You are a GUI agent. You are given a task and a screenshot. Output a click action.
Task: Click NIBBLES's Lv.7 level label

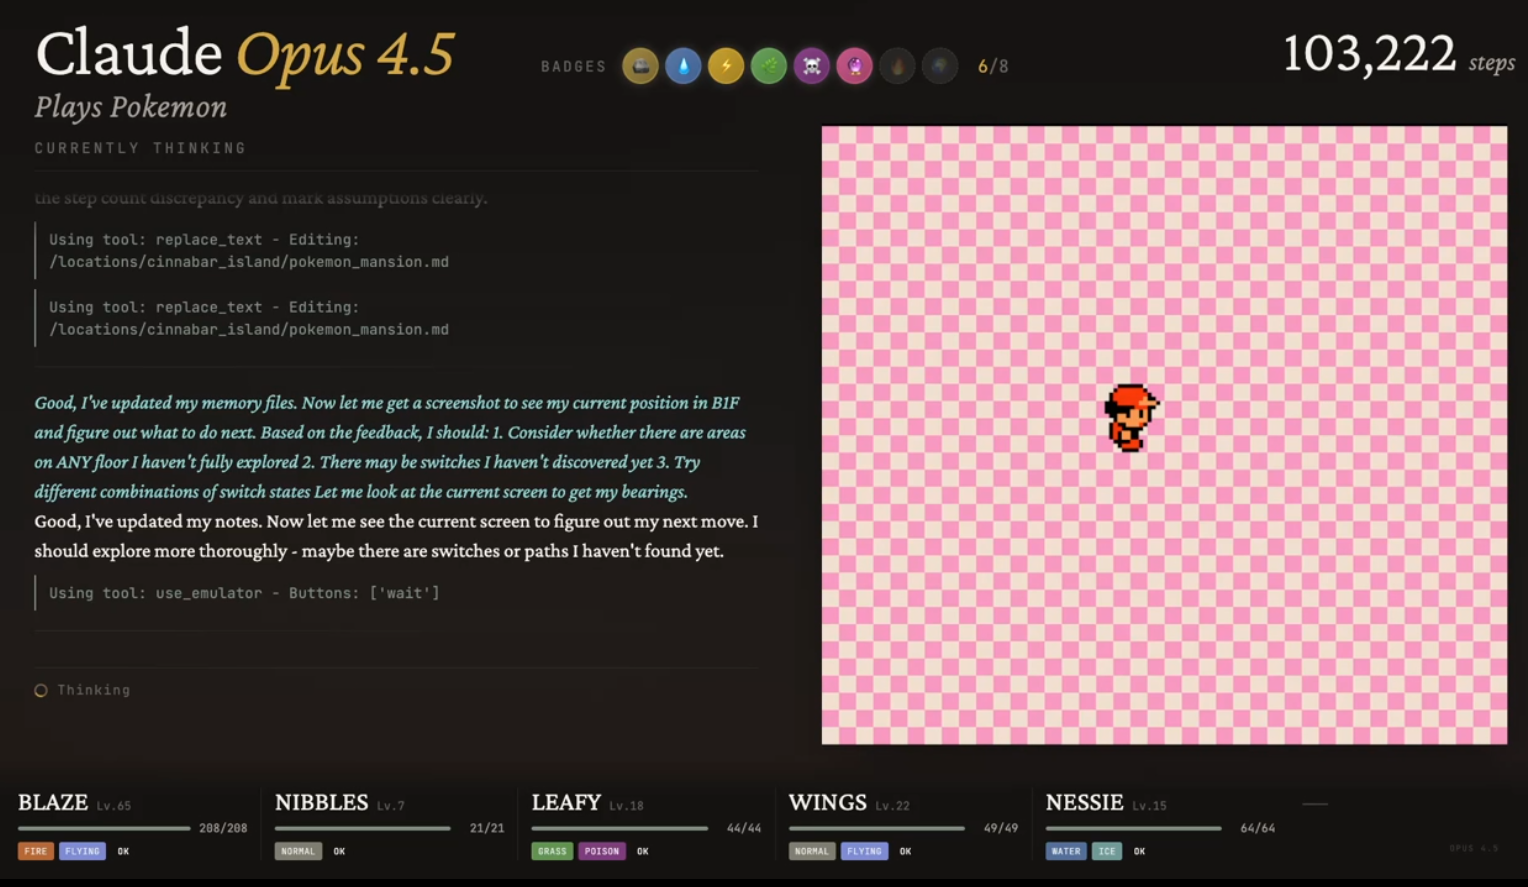pyautogui.click(x=391, y=805)
